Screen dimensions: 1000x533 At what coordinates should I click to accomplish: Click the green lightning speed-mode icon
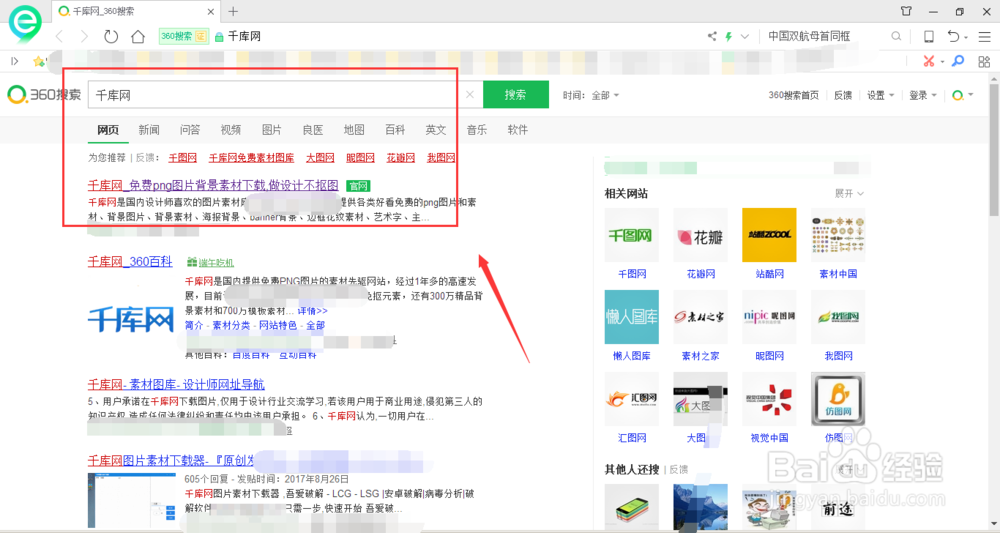tap(728, 36)
